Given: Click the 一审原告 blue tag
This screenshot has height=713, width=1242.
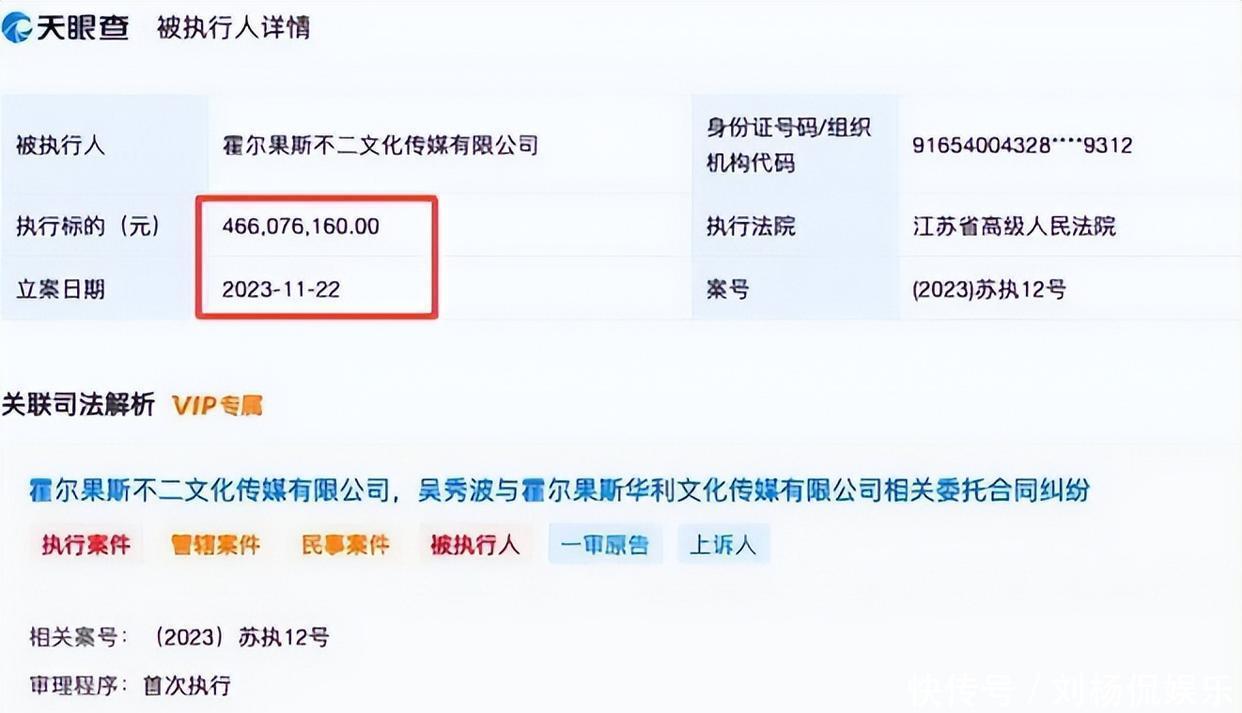Looking at the screenshot, I should pyautogui.click(x=605, y=545).
